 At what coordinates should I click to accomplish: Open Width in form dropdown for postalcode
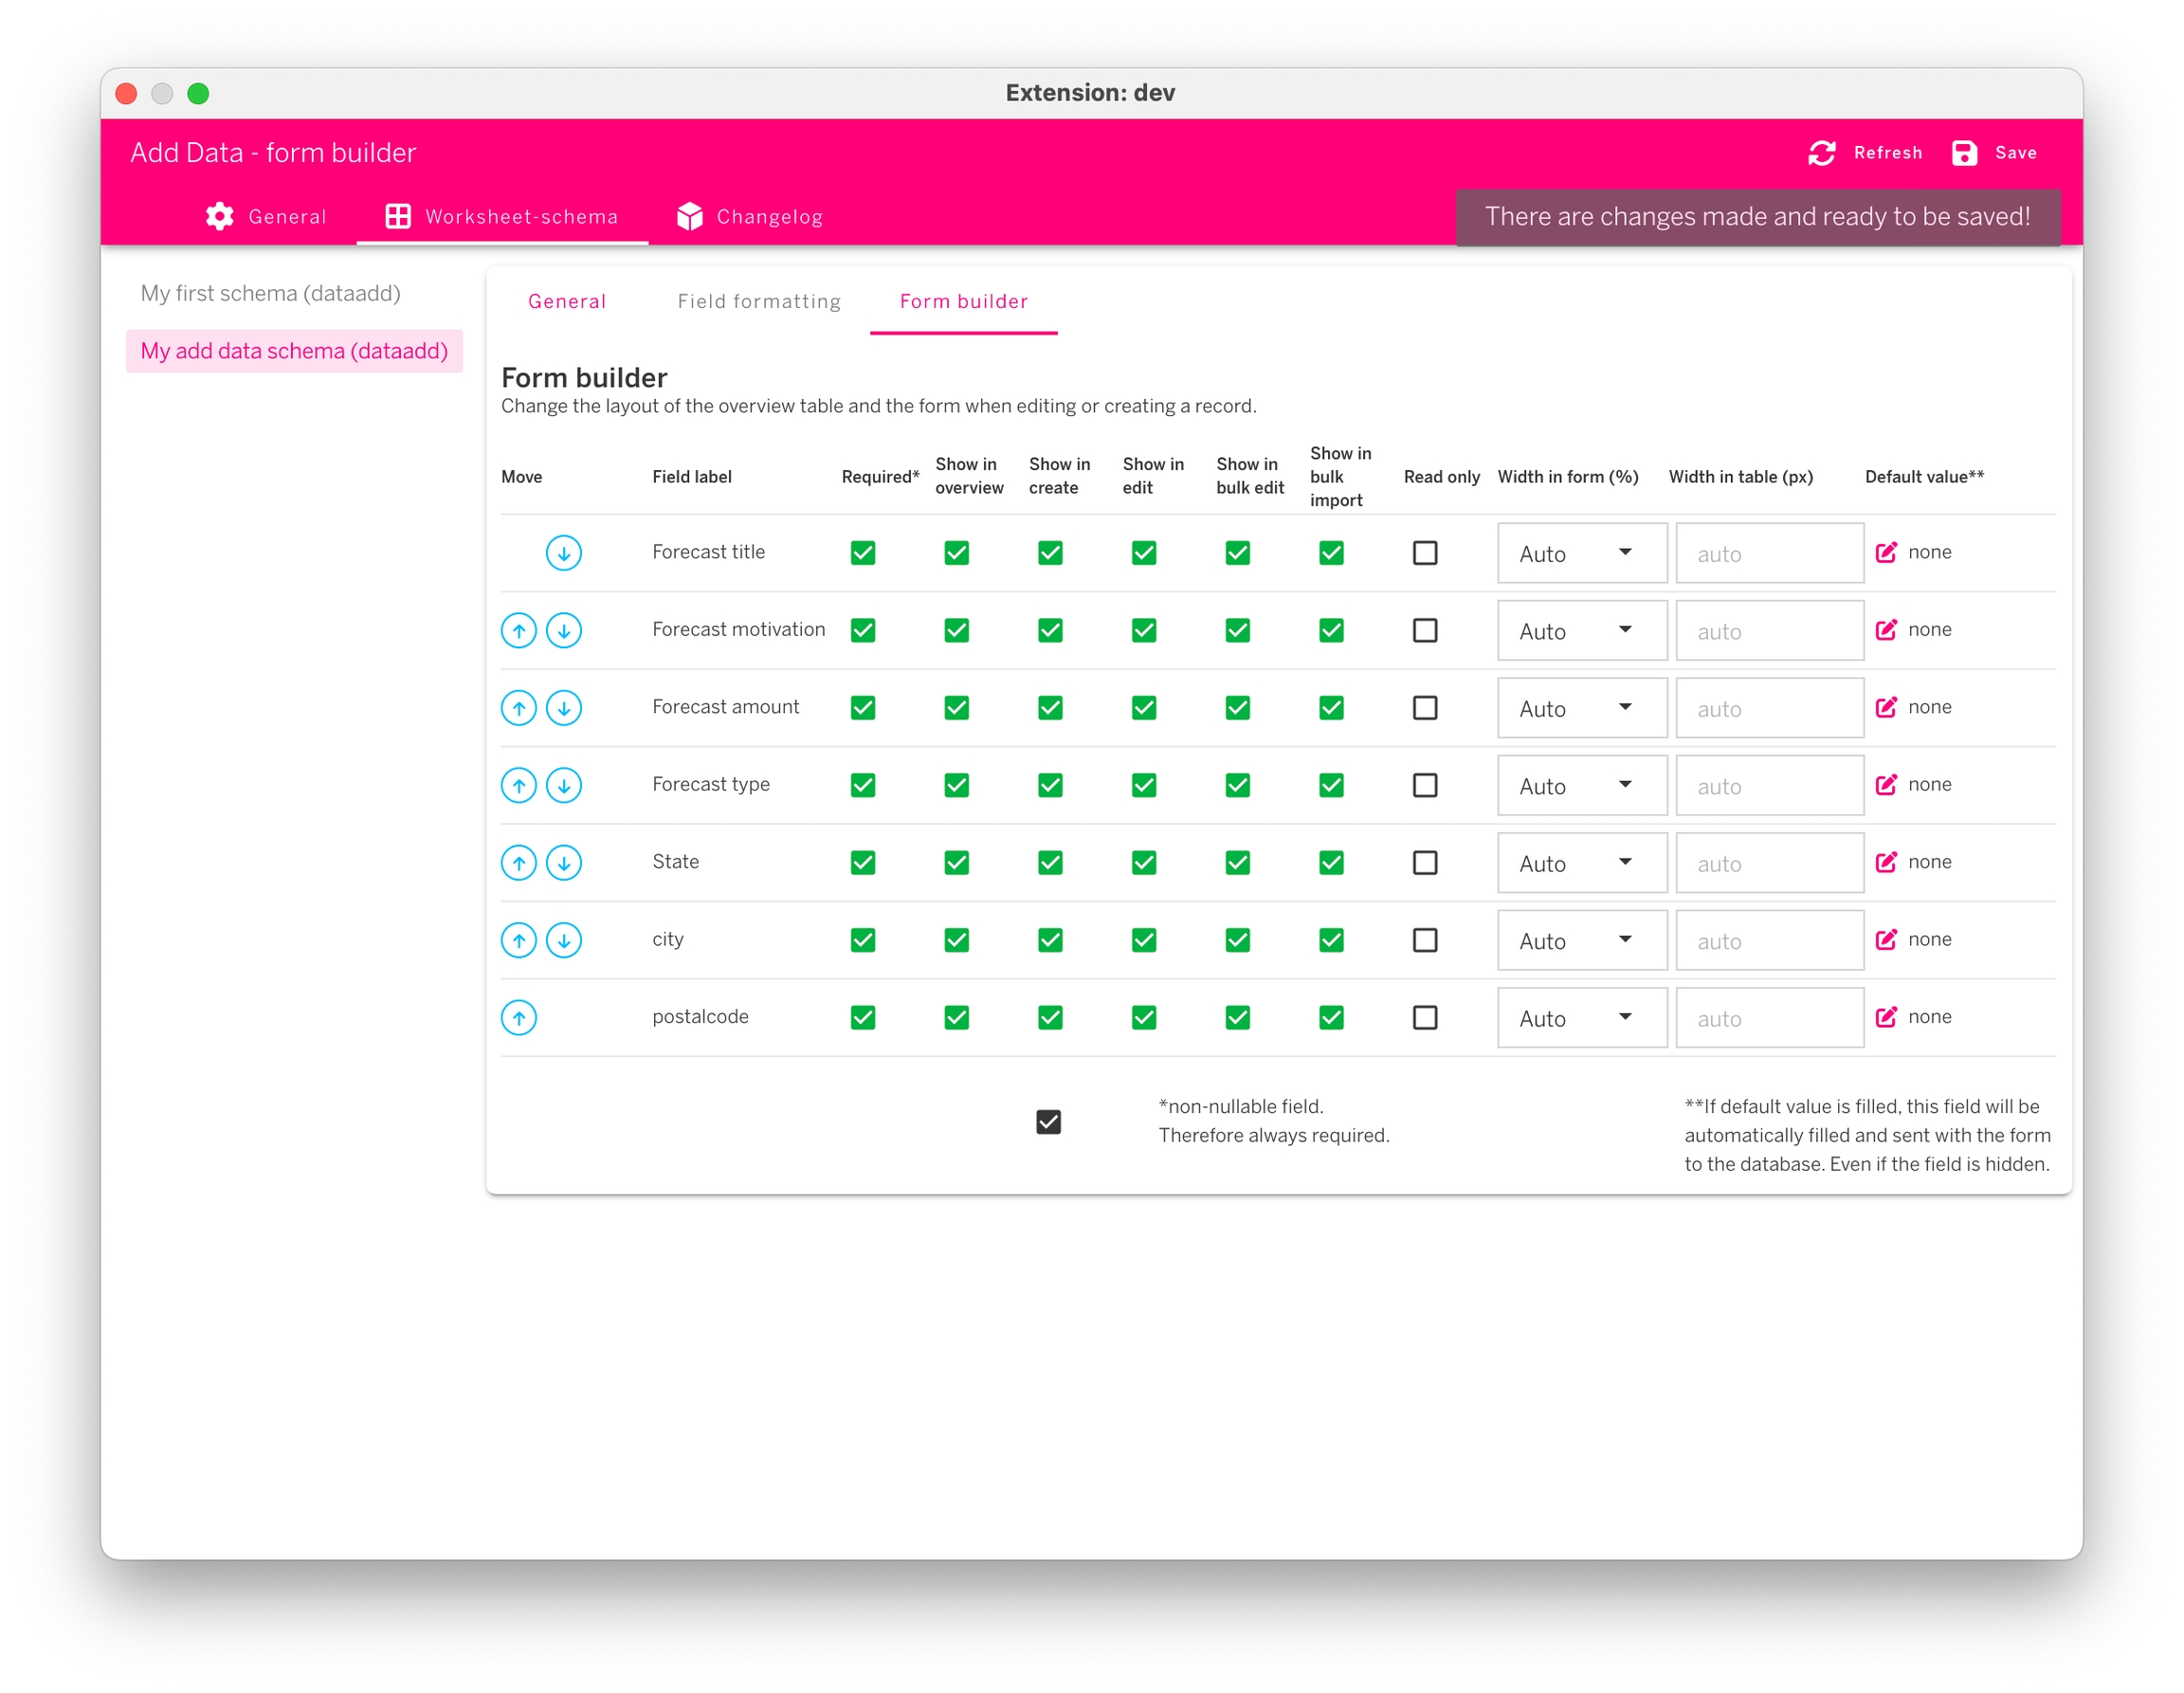pos(1581,1017)
